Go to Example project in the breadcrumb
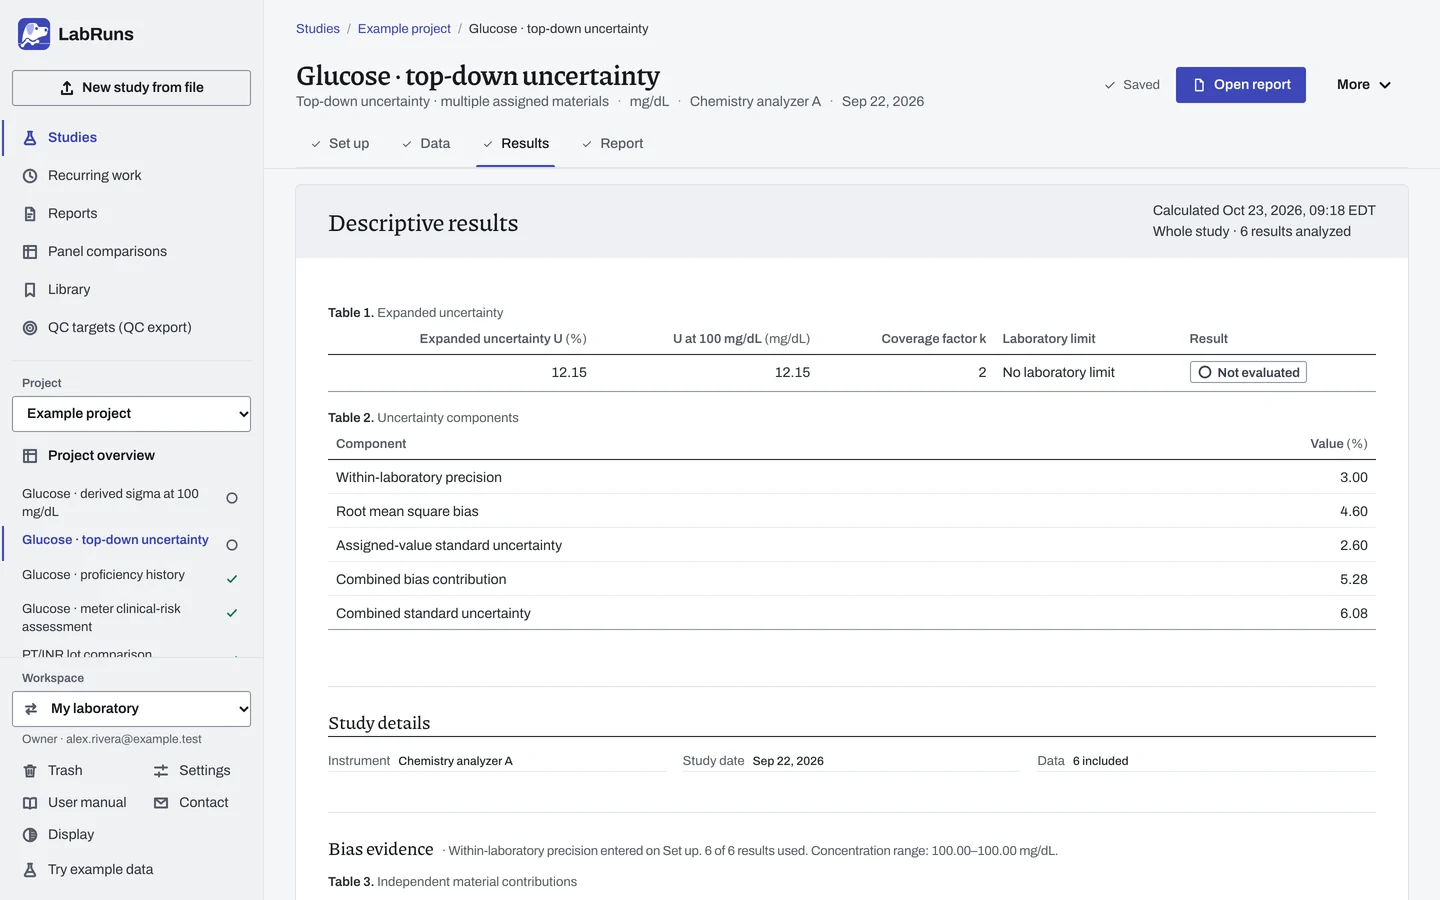 [x=404, y=29]
